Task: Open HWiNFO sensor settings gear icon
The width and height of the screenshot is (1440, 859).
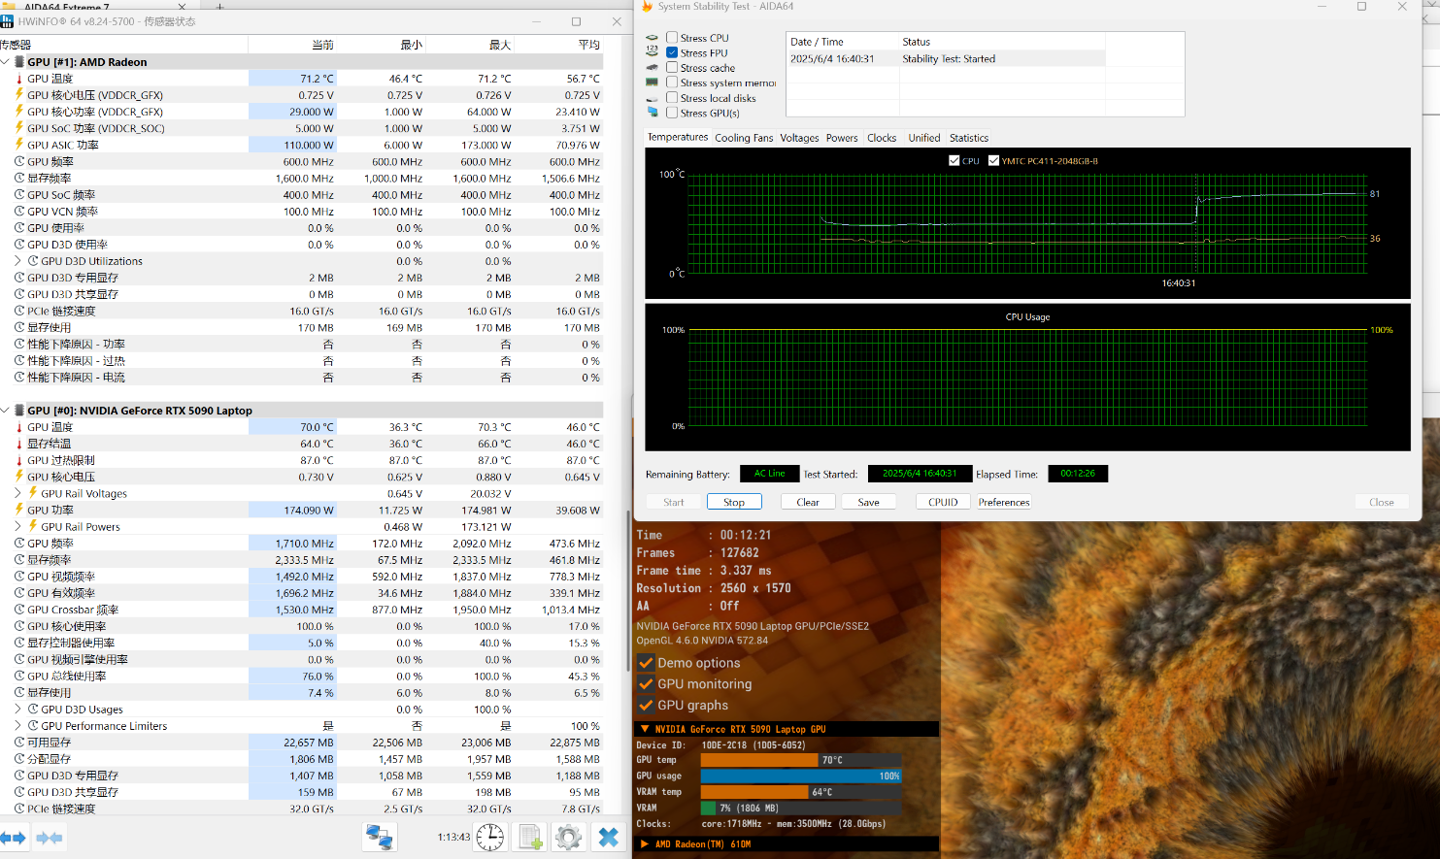Action: pos(568,837)
